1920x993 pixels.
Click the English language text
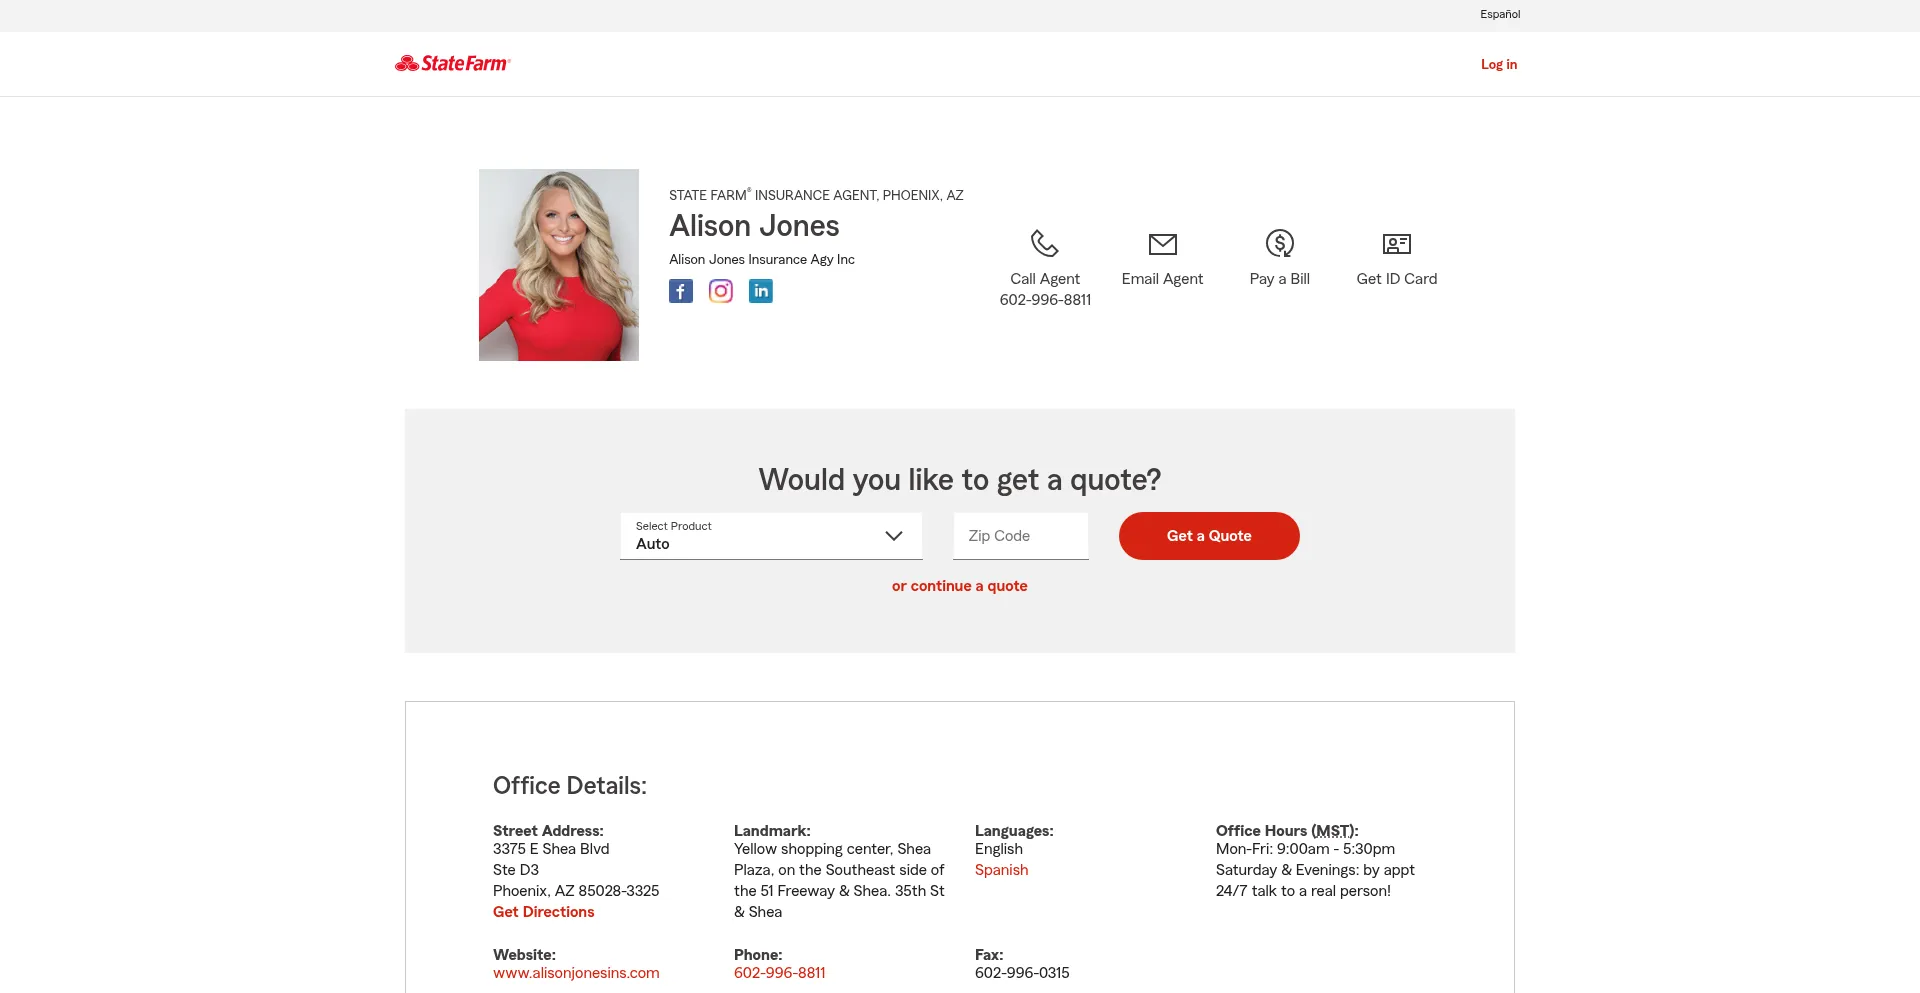pos(999,849)
